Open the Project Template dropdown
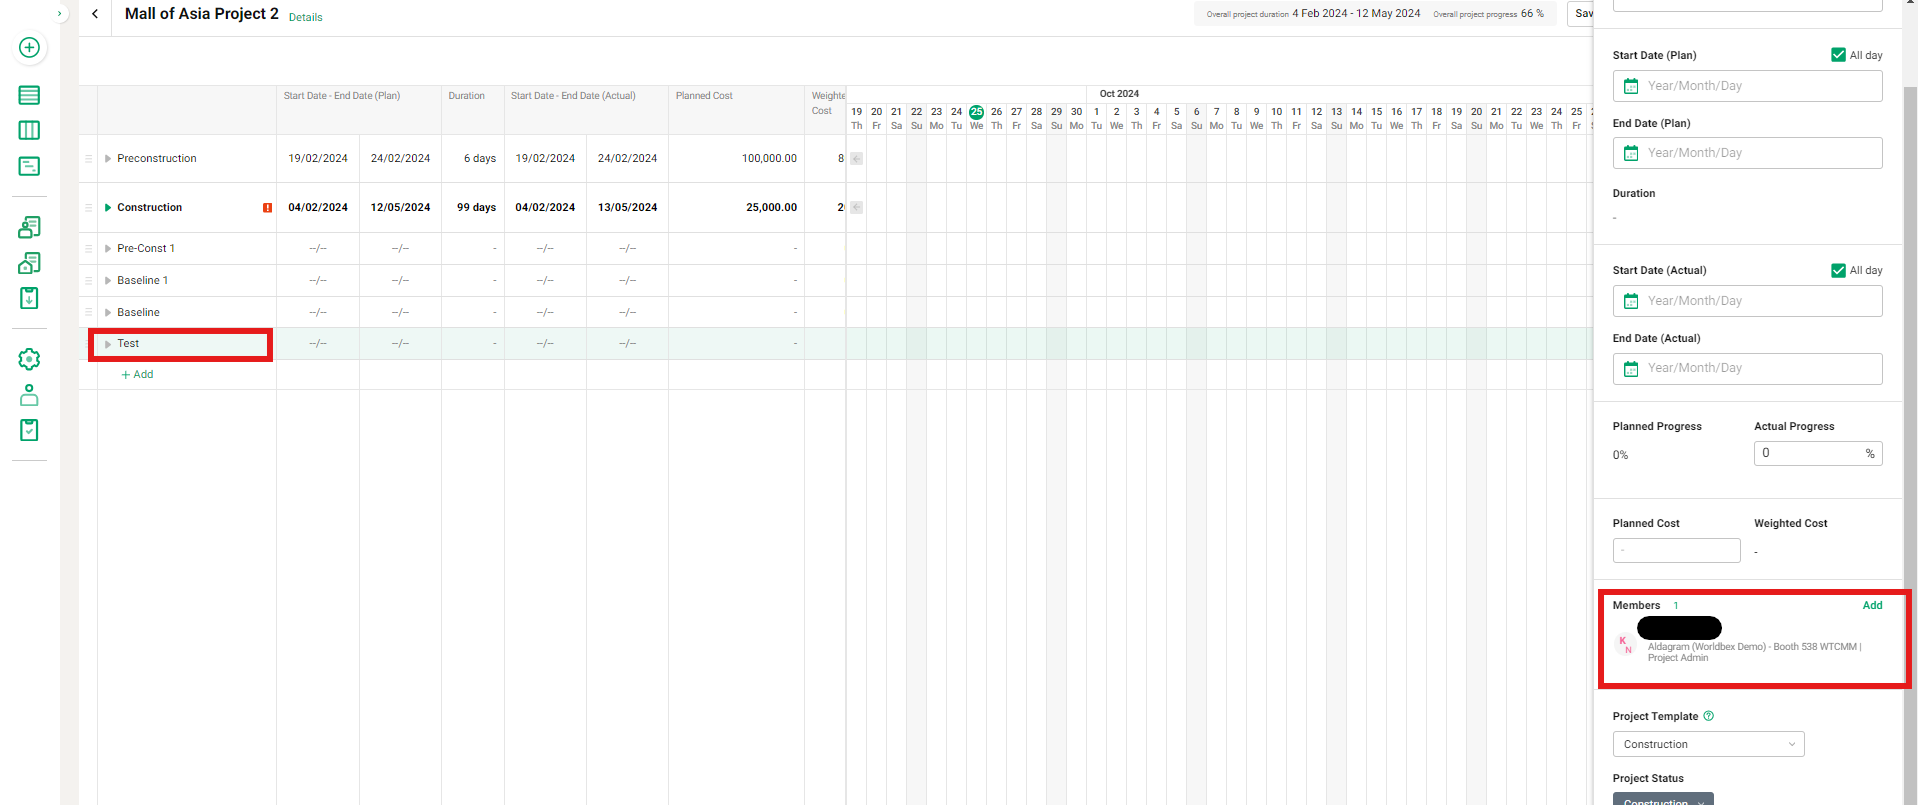 click(1707, 744)
